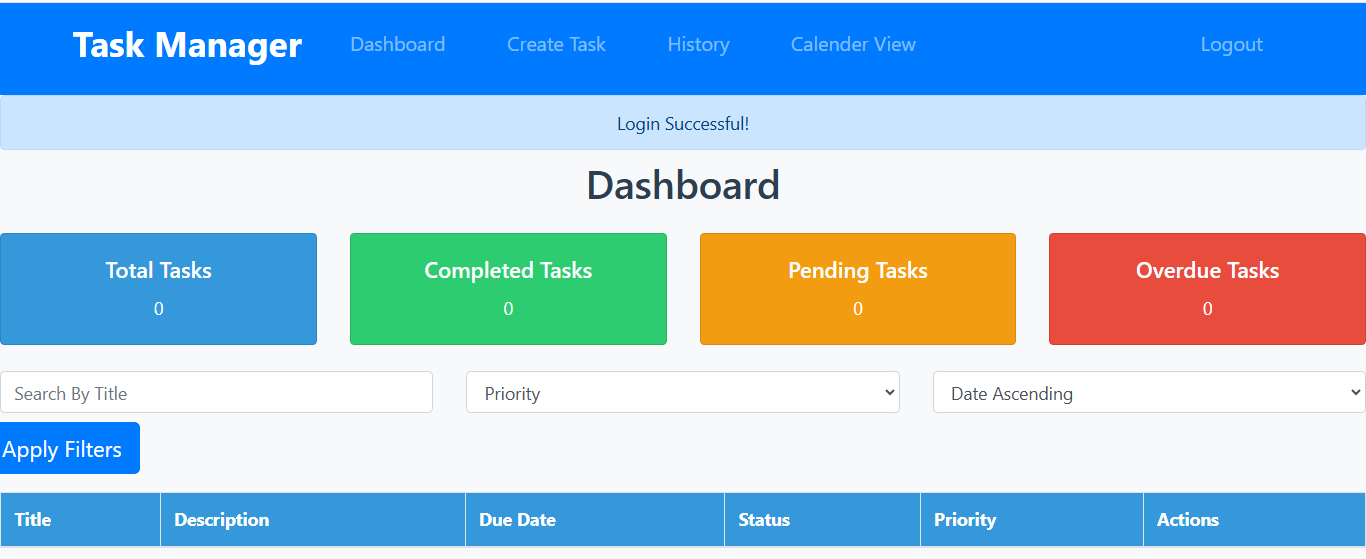Click the Priority table column header
Screen dimensions: 1366x559
point(1032,520)
